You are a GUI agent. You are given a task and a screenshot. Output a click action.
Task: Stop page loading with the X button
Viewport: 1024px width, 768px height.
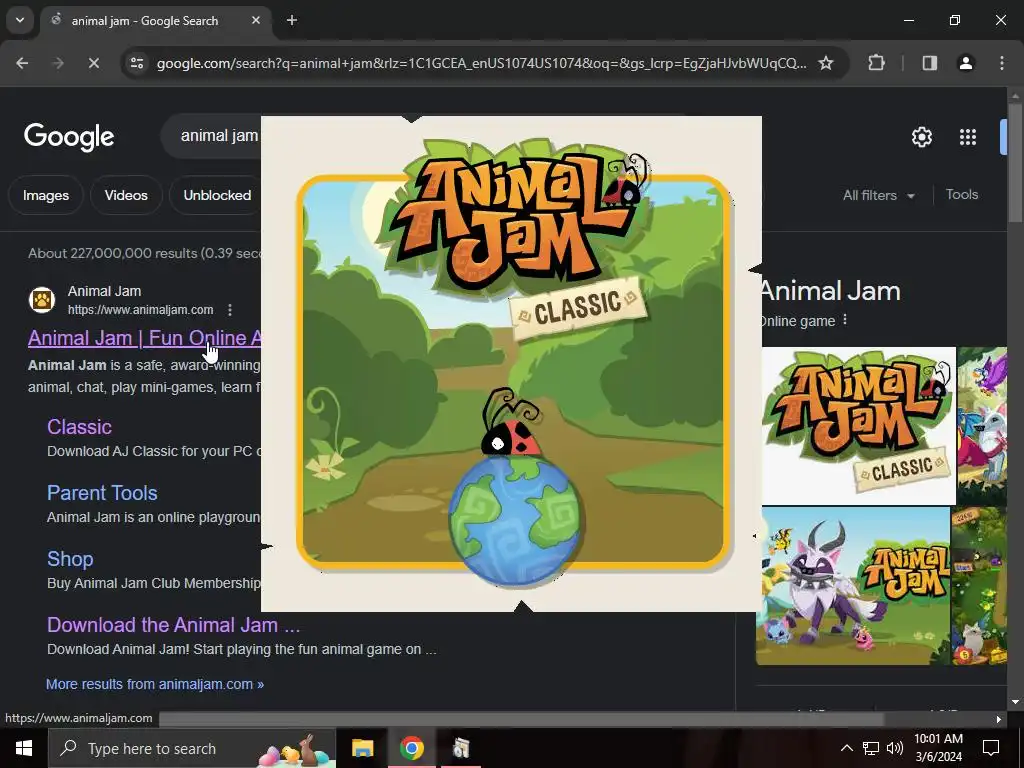[93, 63]
